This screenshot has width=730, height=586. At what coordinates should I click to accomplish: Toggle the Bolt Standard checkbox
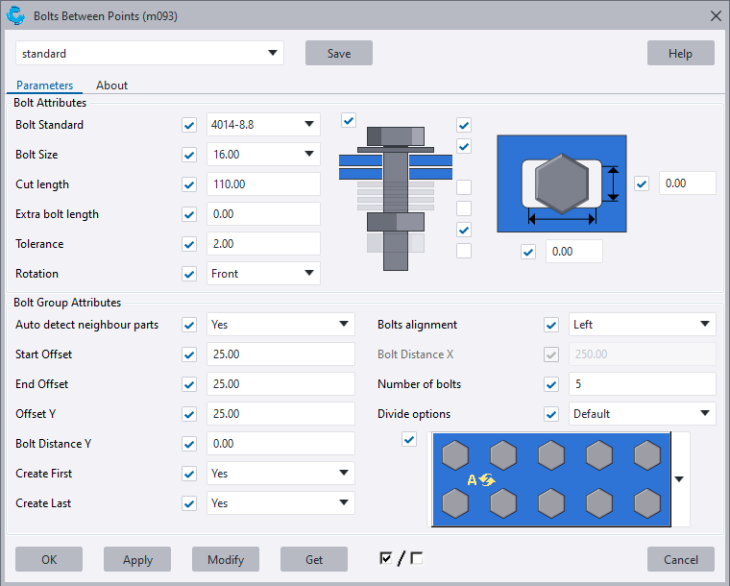pyautogui.click(x=189, y=125)
